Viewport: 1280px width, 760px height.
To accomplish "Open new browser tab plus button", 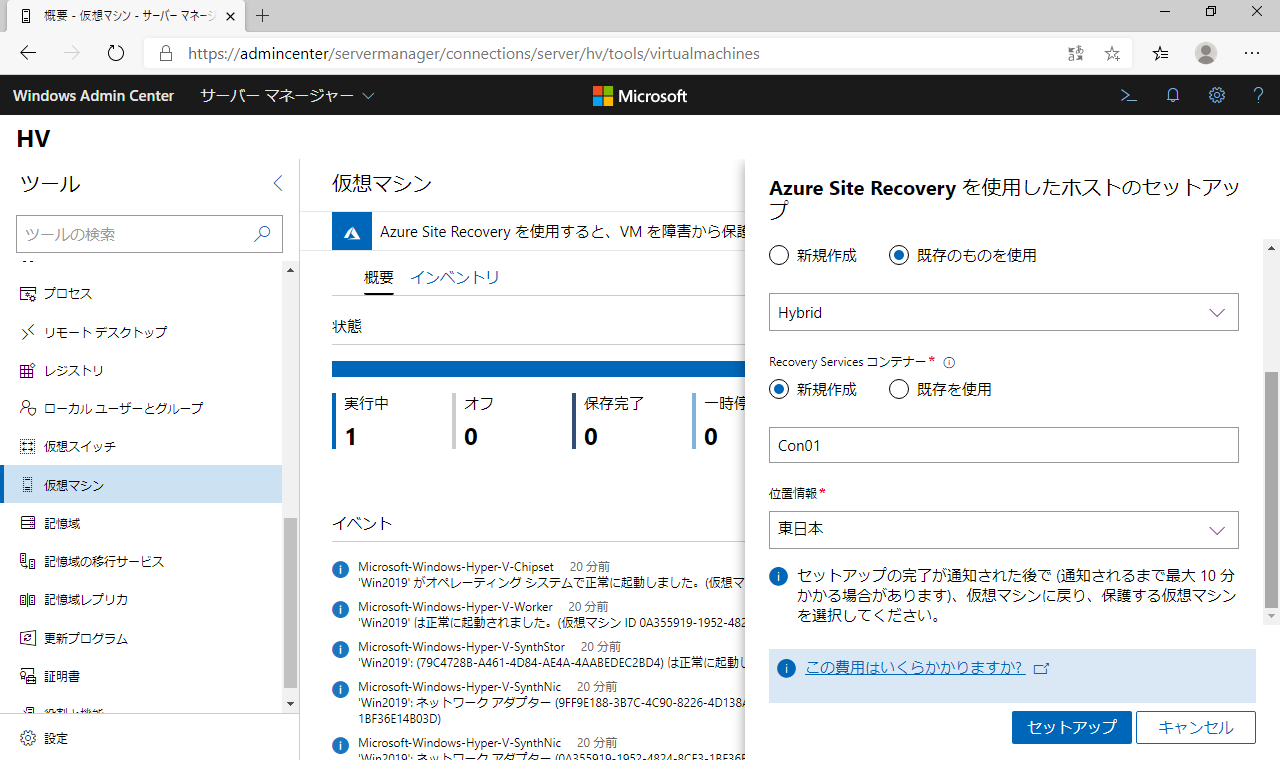I will click(263, 16).
